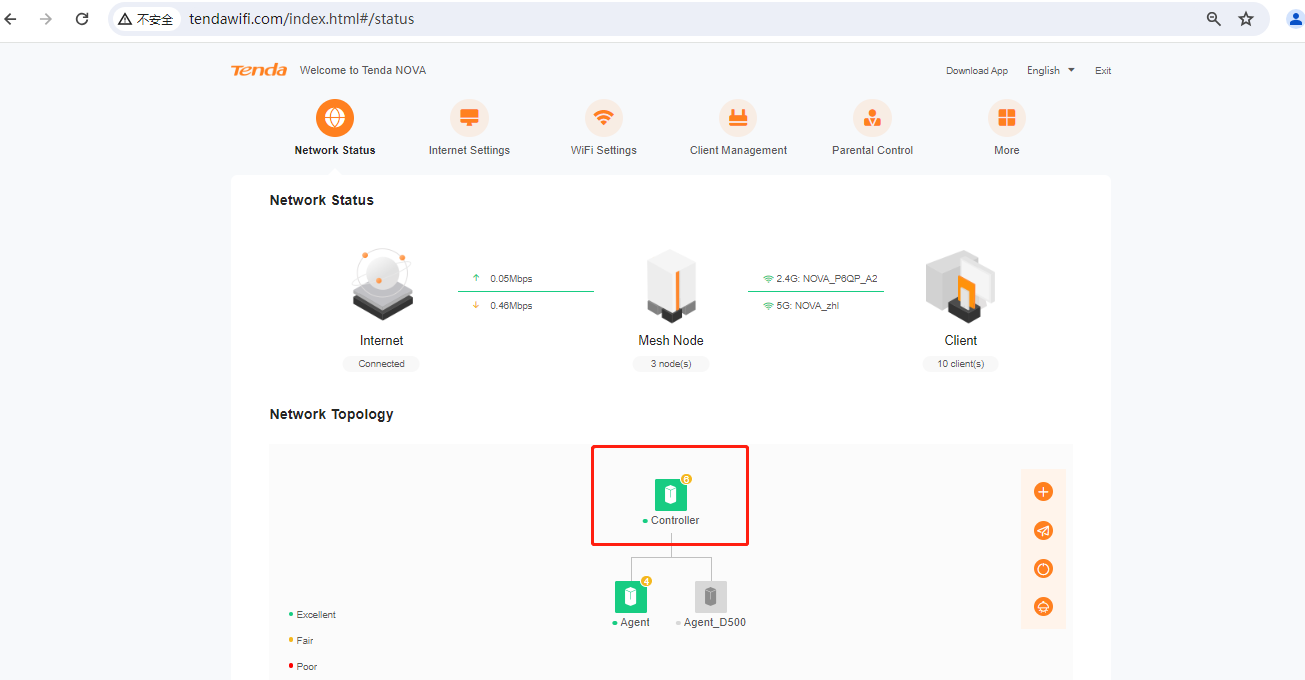Open the Parental Control tab
This screenshot has width=1305, height=680.
(872, 128)
